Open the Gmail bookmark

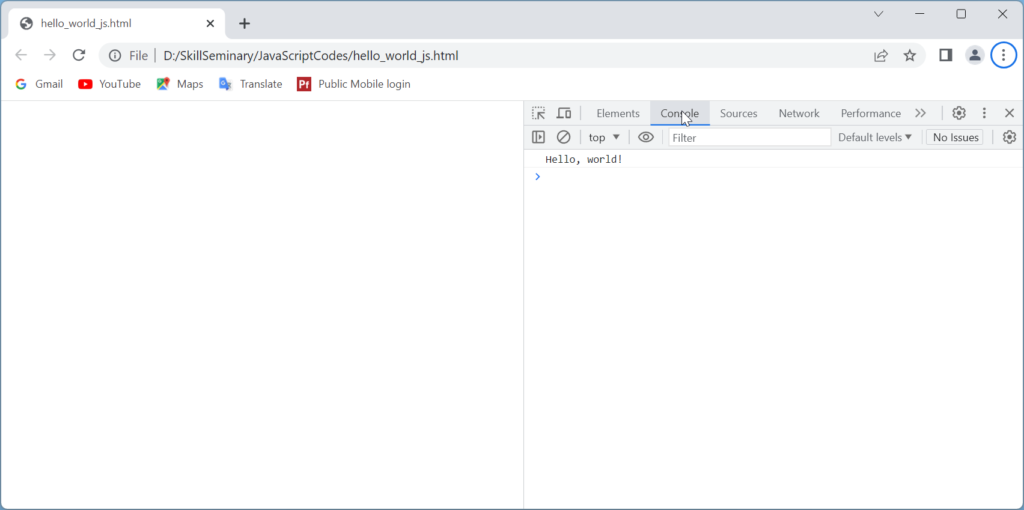coord(39,84)
